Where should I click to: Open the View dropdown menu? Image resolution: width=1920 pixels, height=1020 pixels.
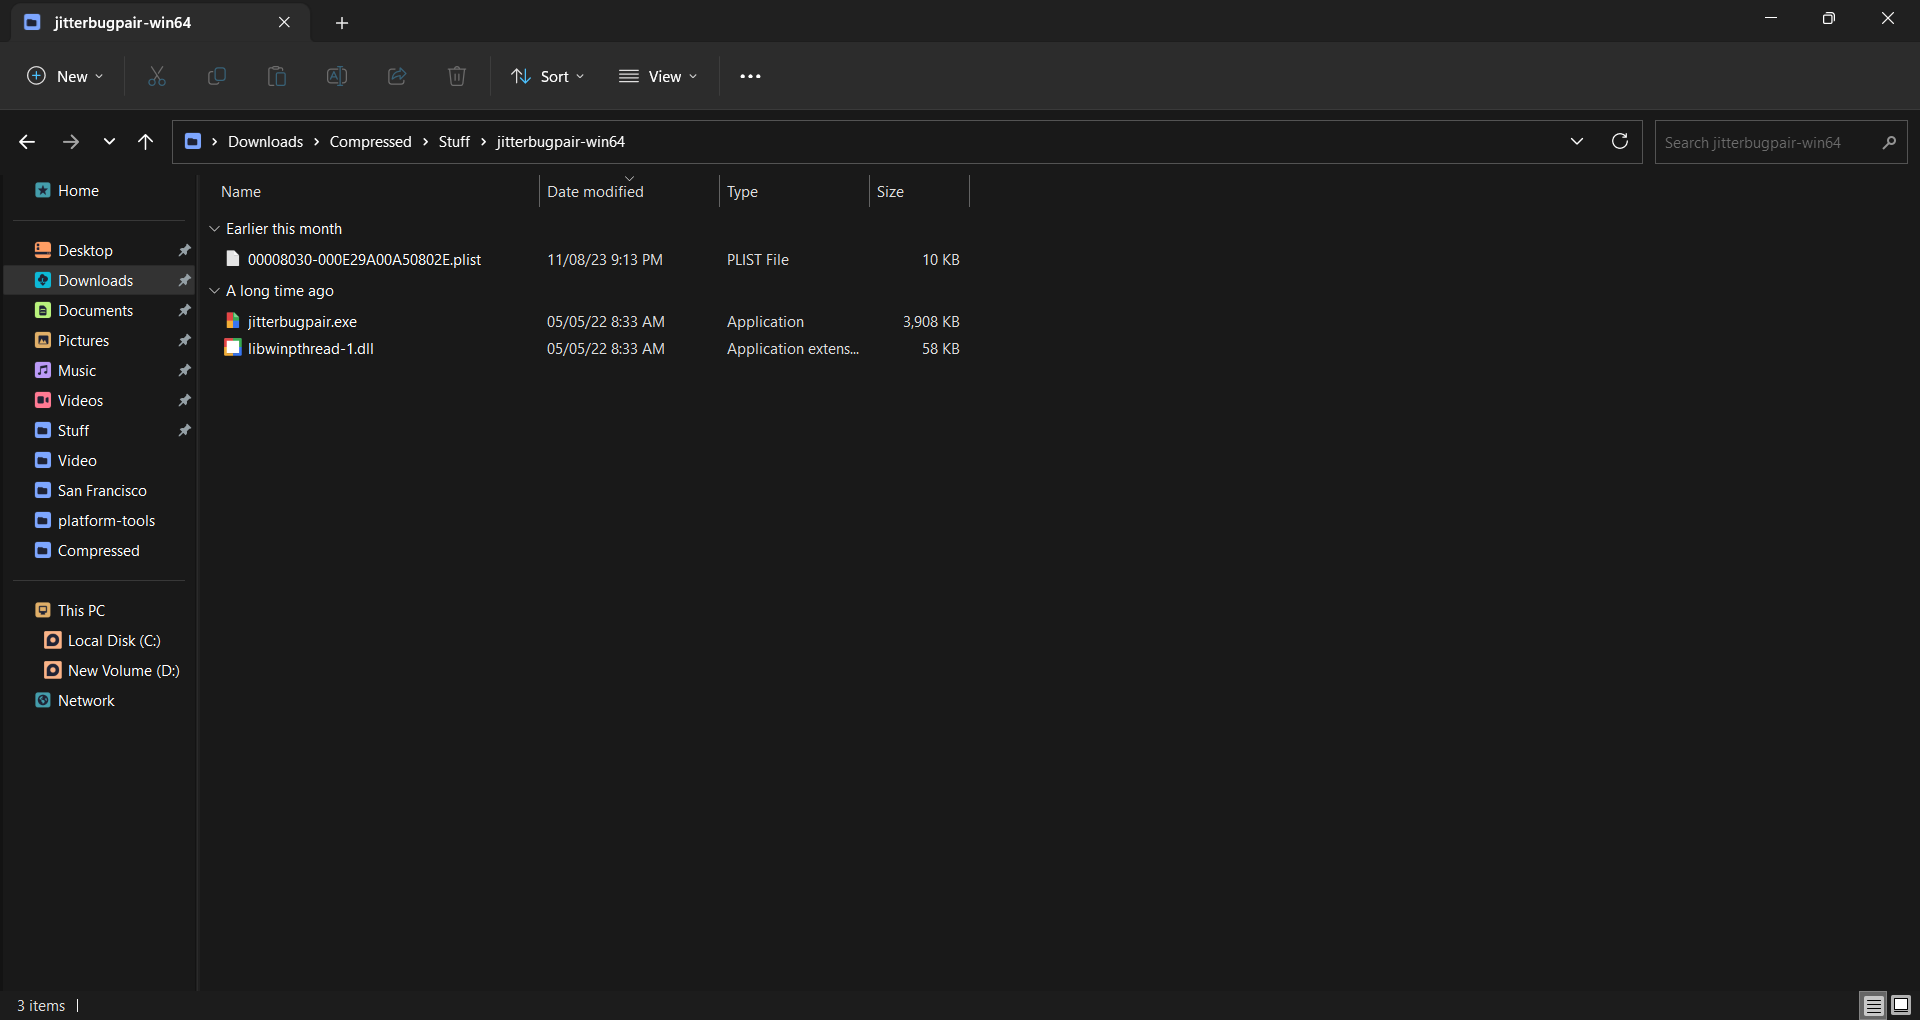click(x=658, y=76)
